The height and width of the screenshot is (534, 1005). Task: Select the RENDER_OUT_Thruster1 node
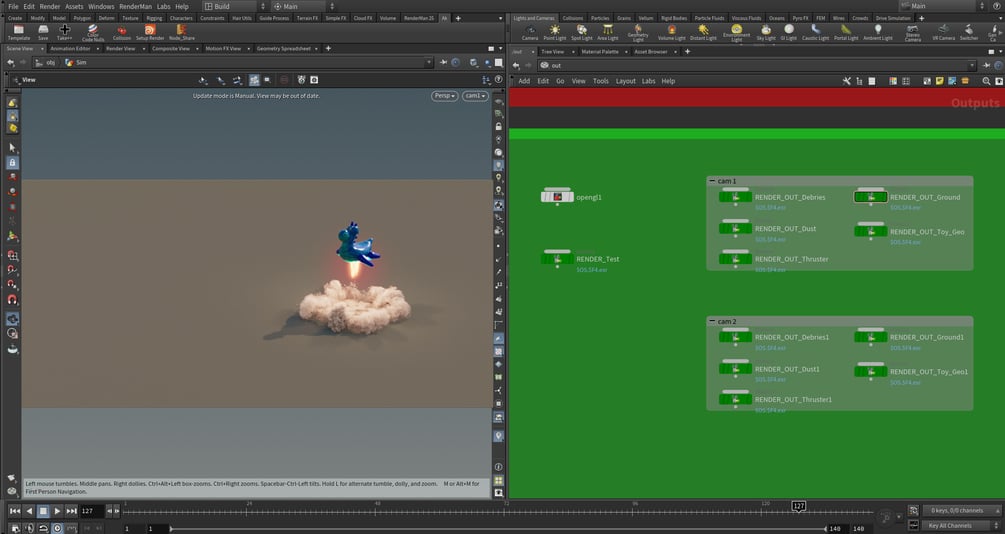pyautogui.click(x=735, y=399)
